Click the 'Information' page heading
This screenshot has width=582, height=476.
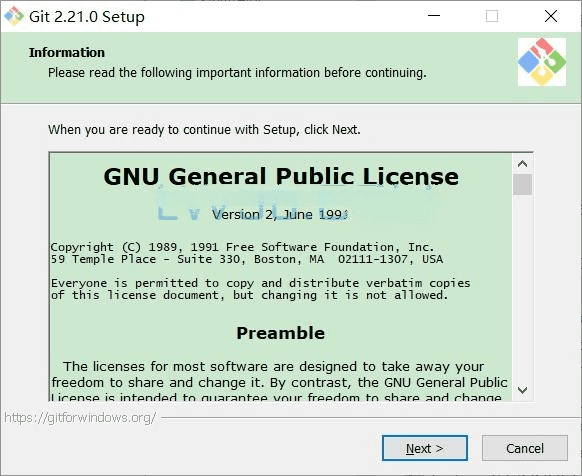(67, 52)
